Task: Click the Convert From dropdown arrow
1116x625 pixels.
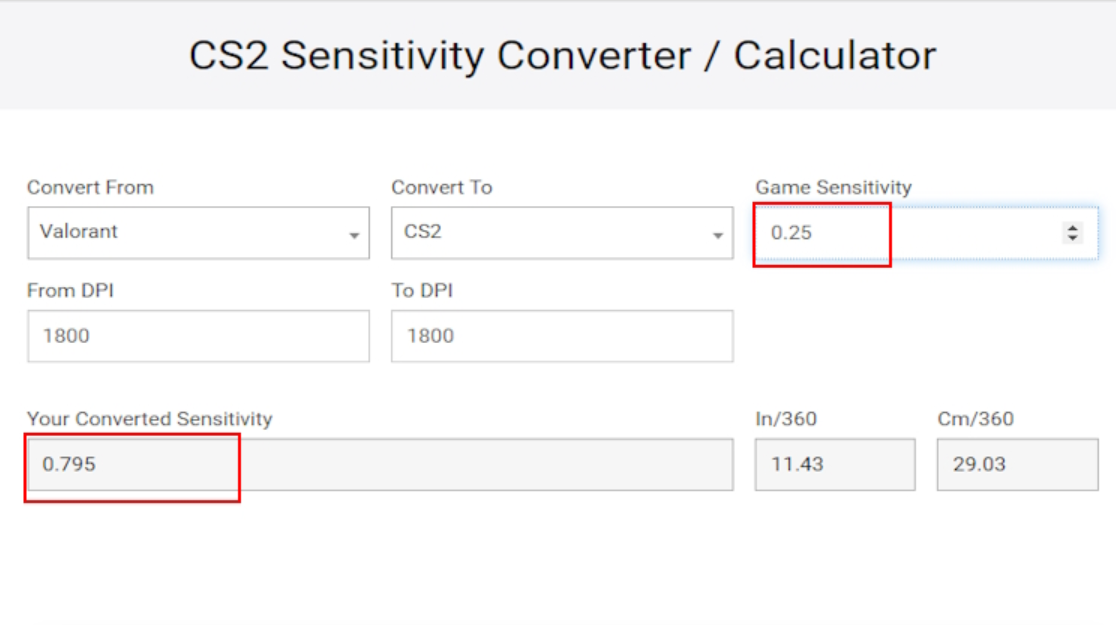Action: pos(354,236)
